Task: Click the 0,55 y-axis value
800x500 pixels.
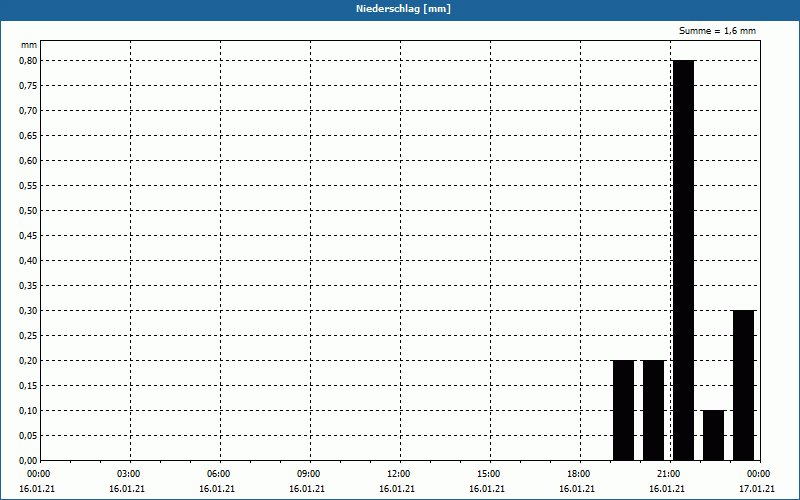Action: click(28, 186)
